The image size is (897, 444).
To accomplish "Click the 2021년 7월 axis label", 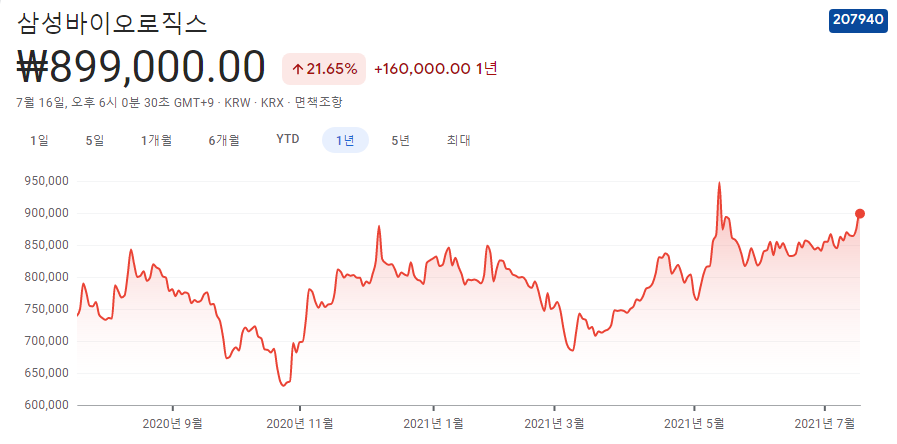I will [824, 423].
